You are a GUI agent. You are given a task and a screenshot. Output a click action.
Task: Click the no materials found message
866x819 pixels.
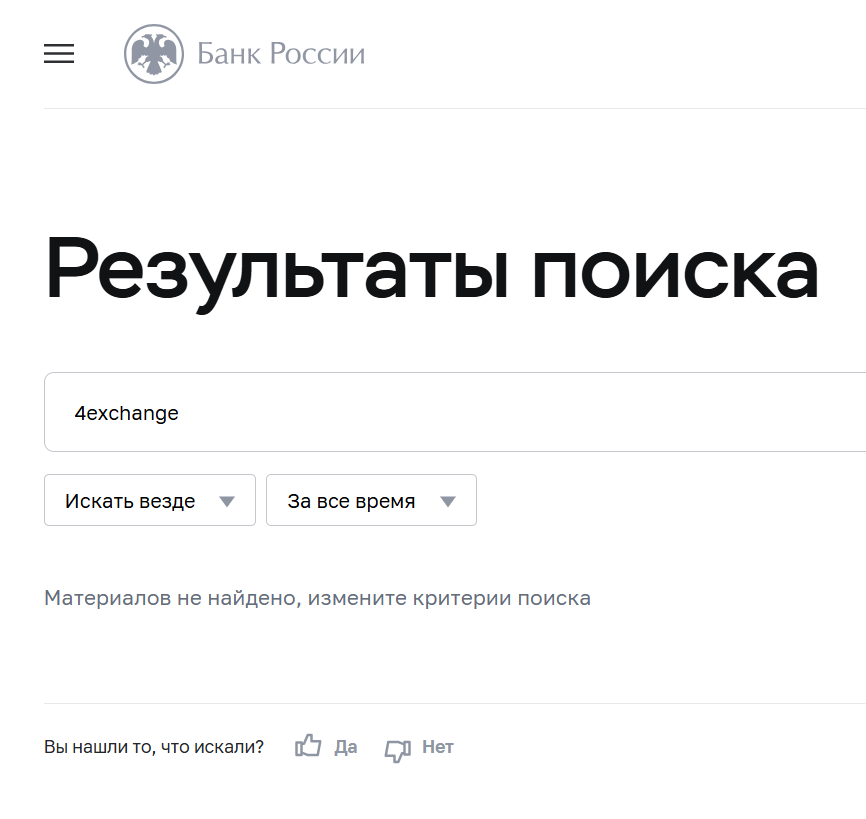[318, 598]
